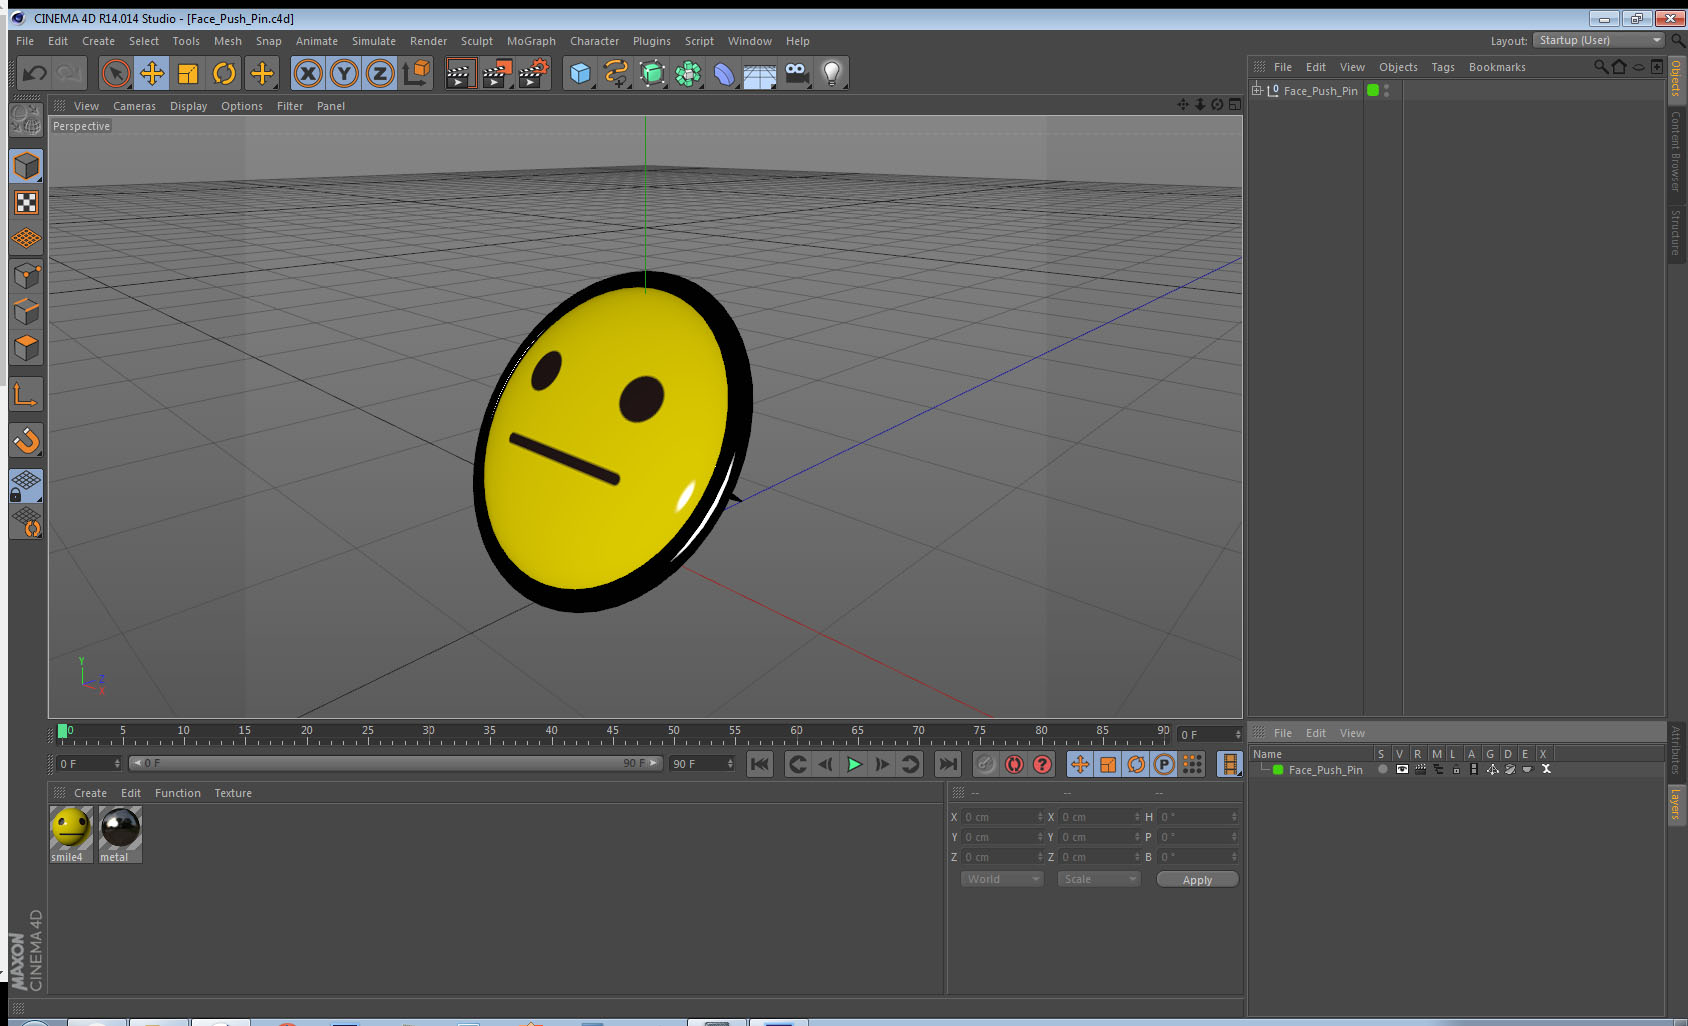The image size is (1688, 1026).
Task: Open the File menu
Action: [x=25, y=41]
